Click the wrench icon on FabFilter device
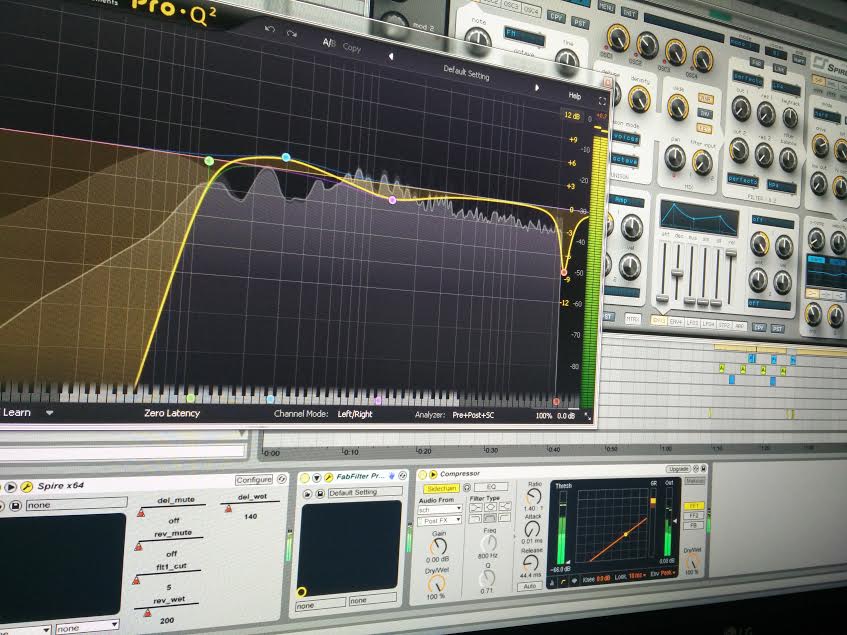 328,477
